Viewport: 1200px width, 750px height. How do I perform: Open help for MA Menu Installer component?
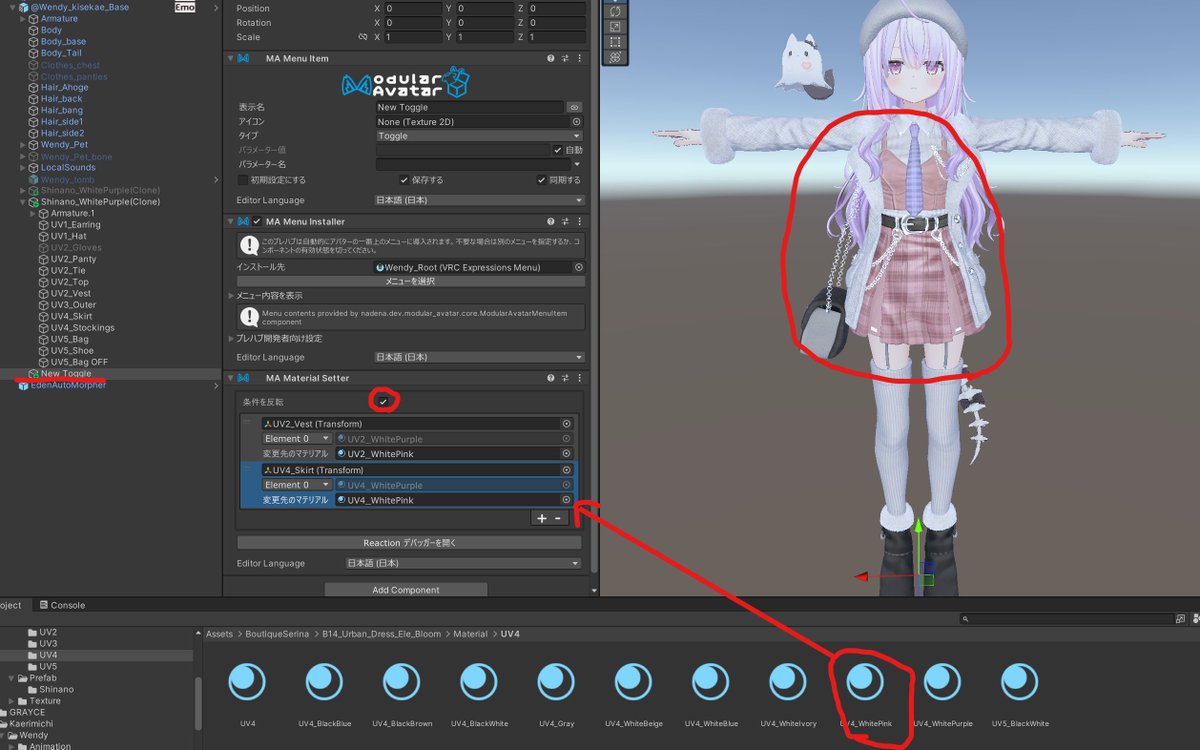coord(550,222)
